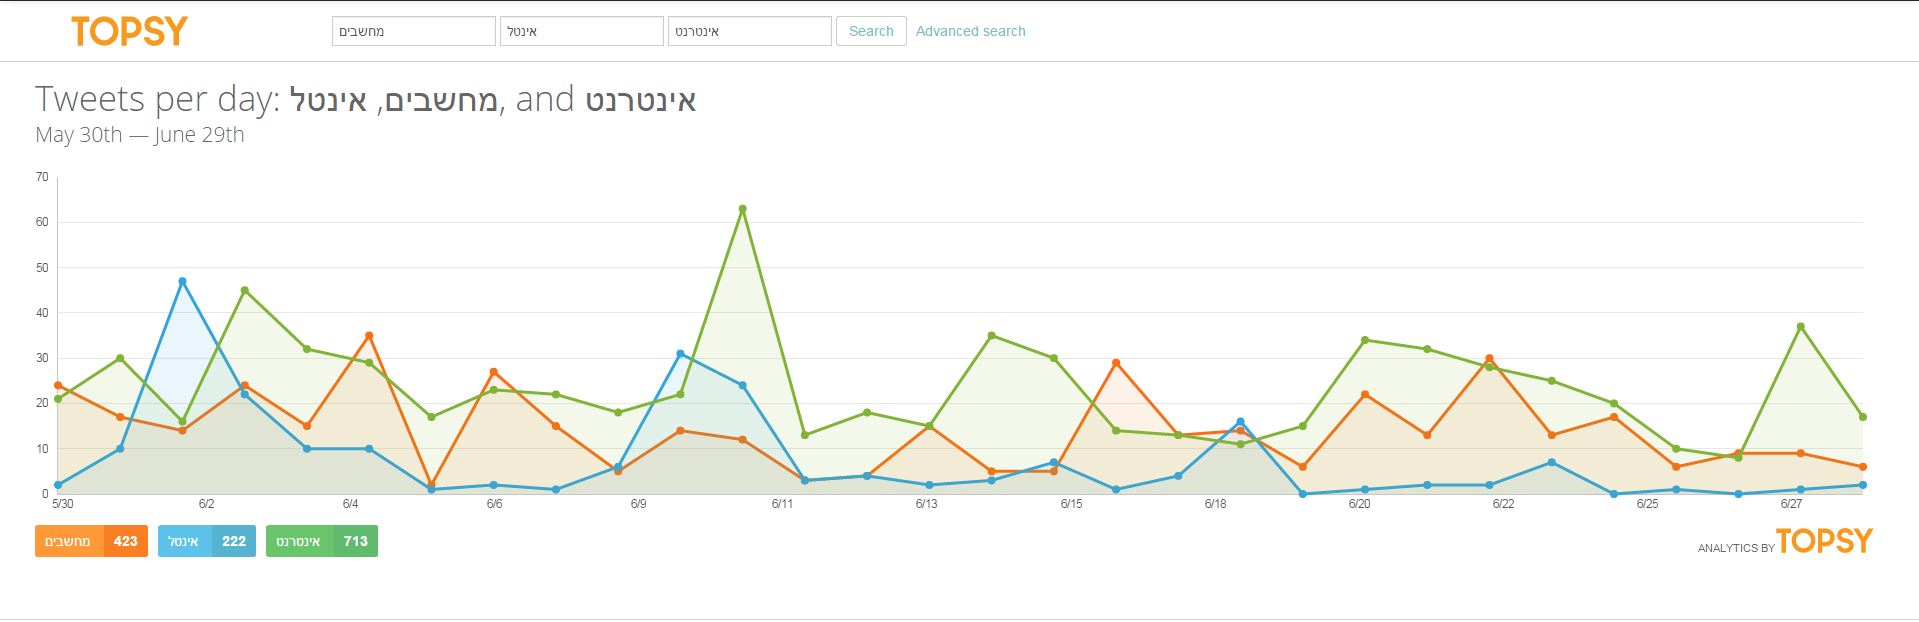Click the 6/4 x-axis date label
The image size is (1919, 622).
point(350,504)
